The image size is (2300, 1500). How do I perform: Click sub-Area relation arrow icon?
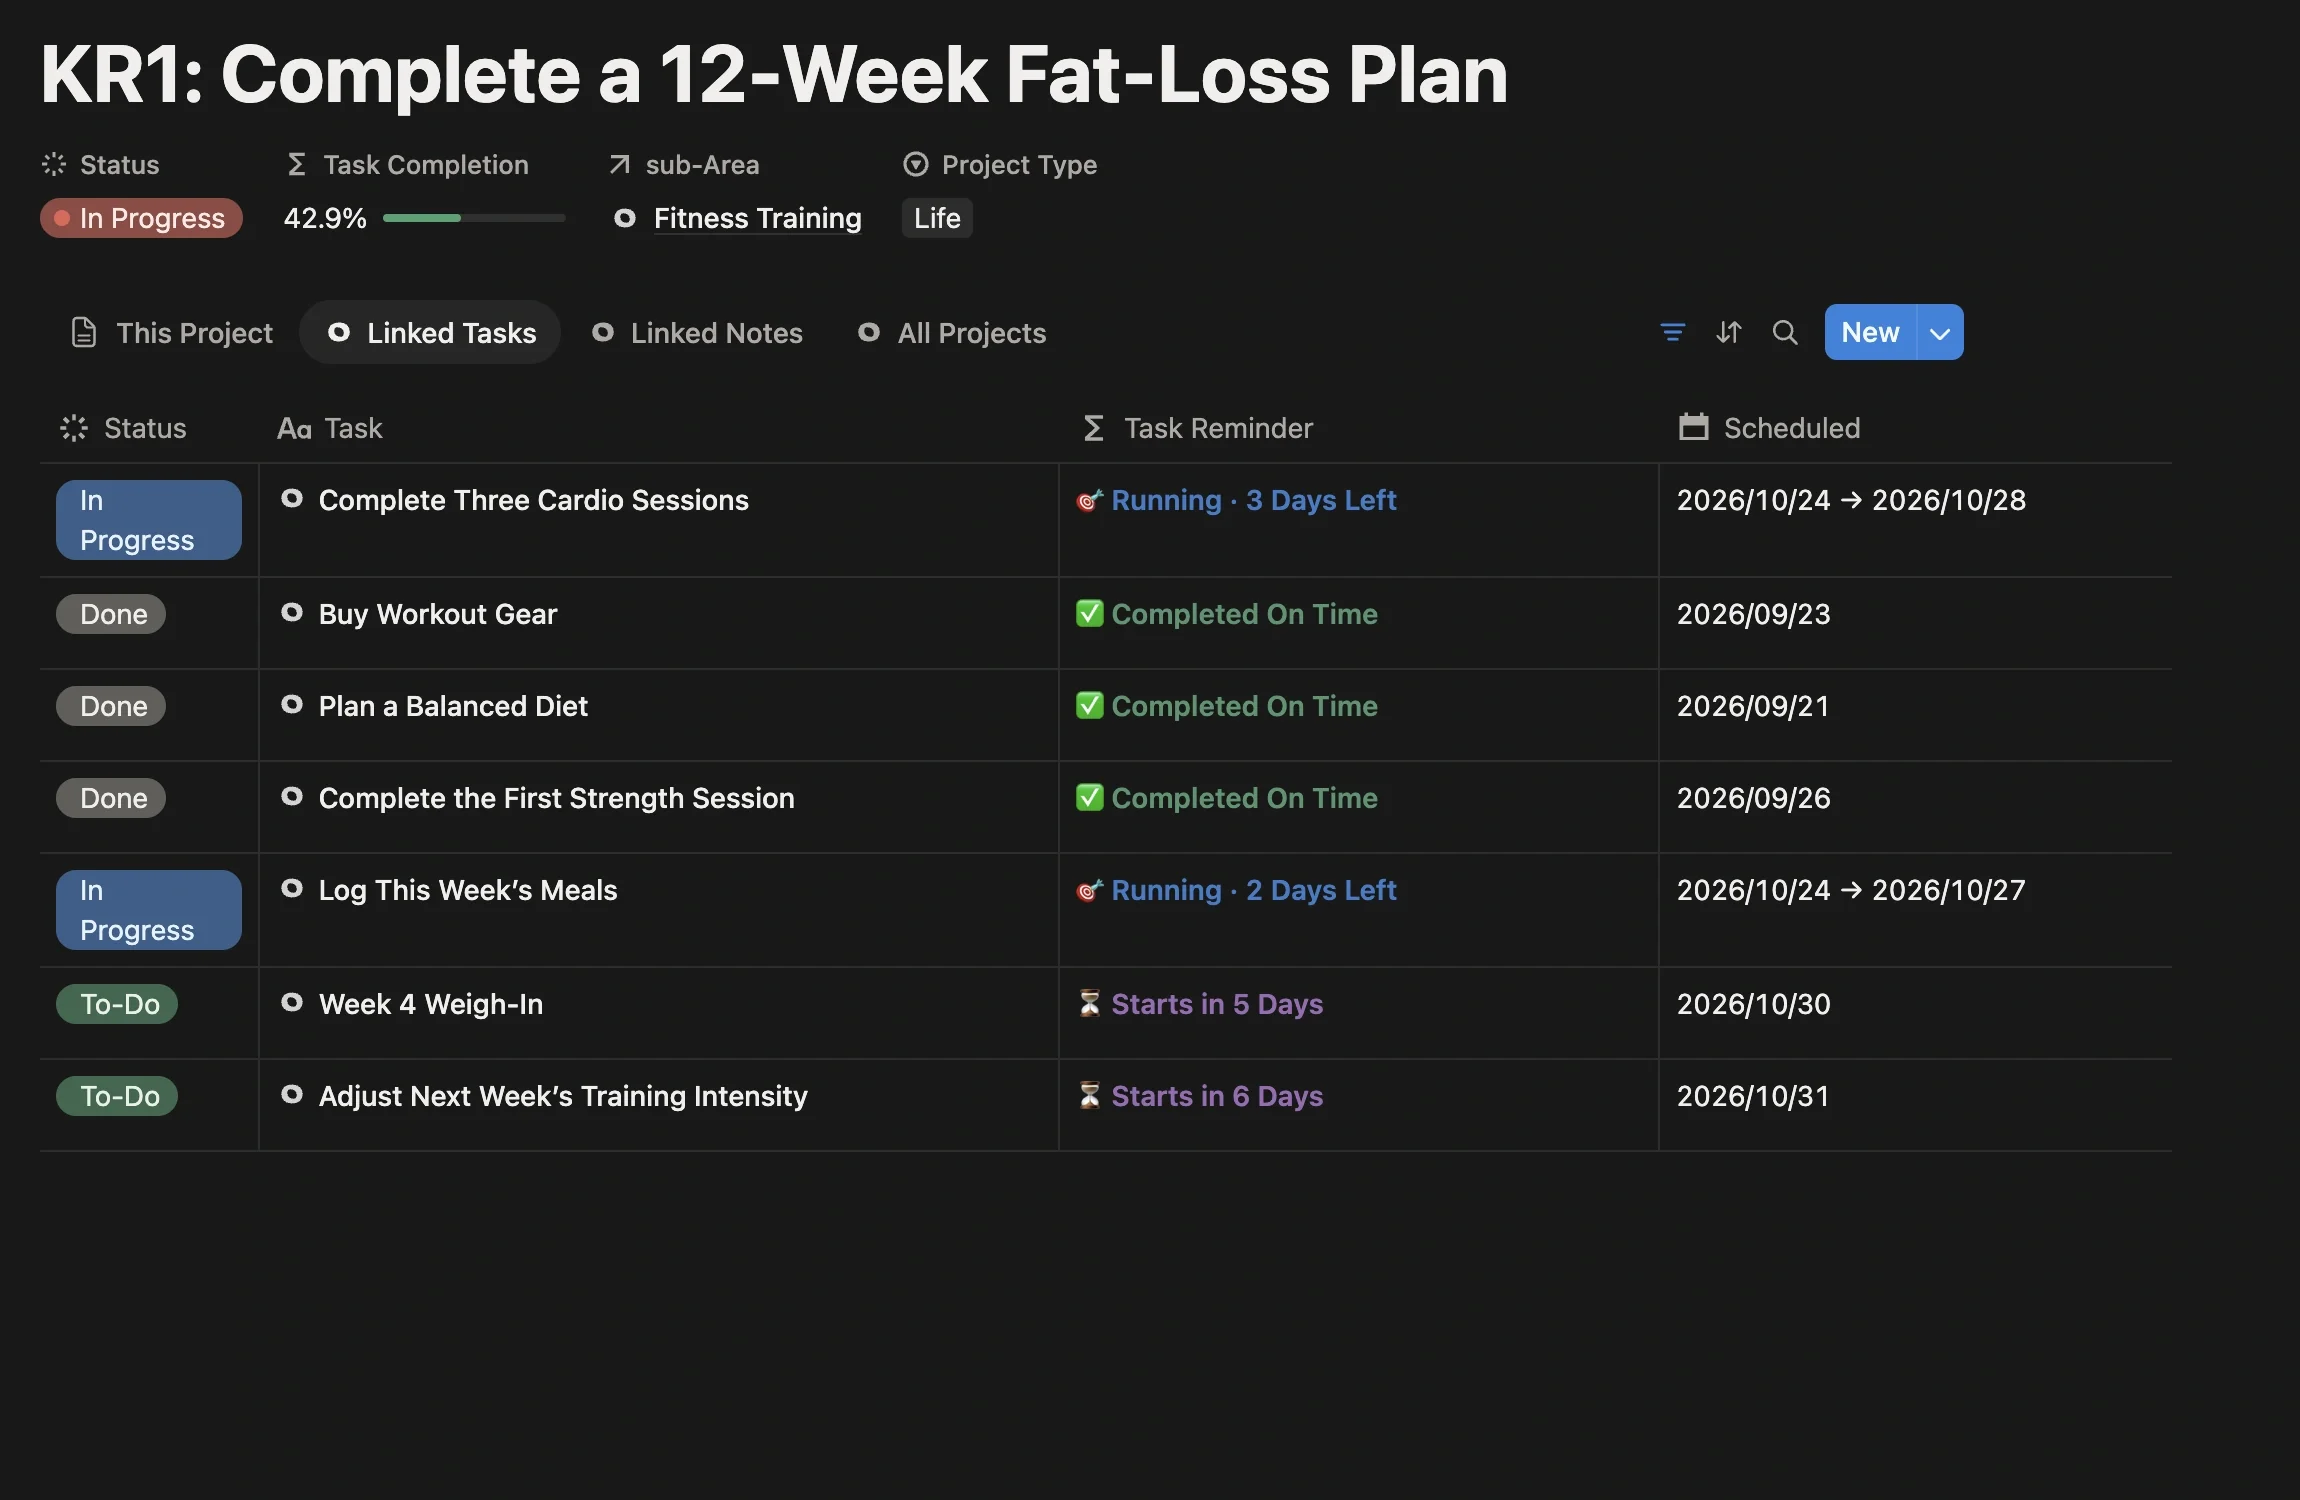(x=620, y=164)
